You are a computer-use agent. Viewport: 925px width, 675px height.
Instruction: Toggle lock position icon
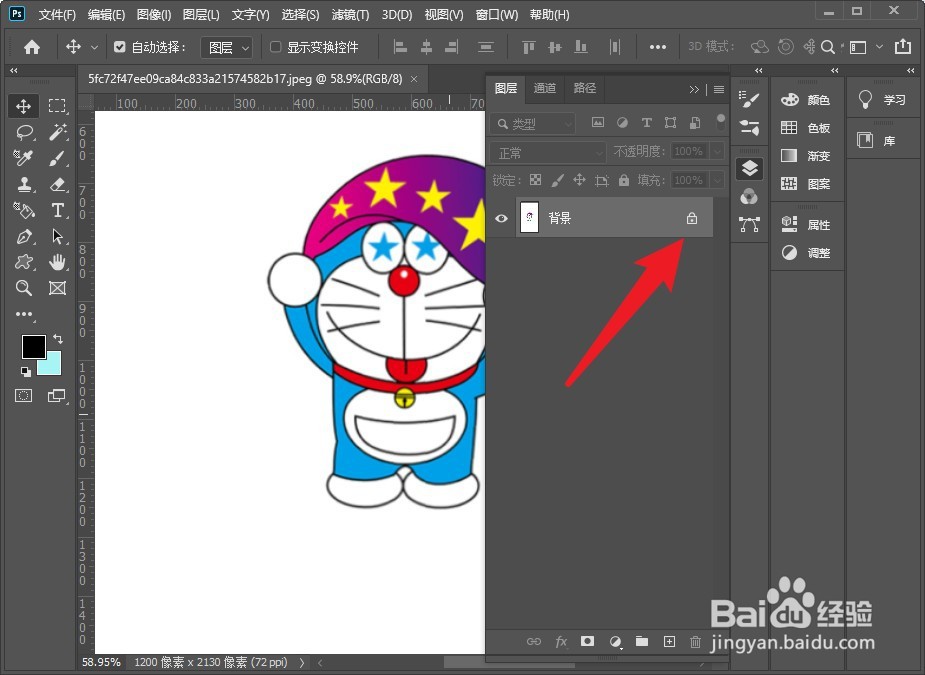[579, 180]
